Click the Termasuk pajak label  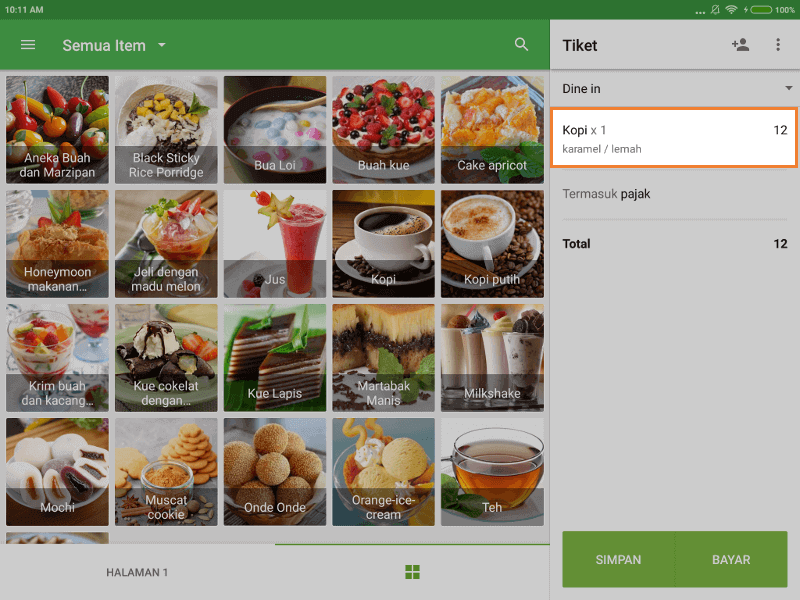coord(606,194)
